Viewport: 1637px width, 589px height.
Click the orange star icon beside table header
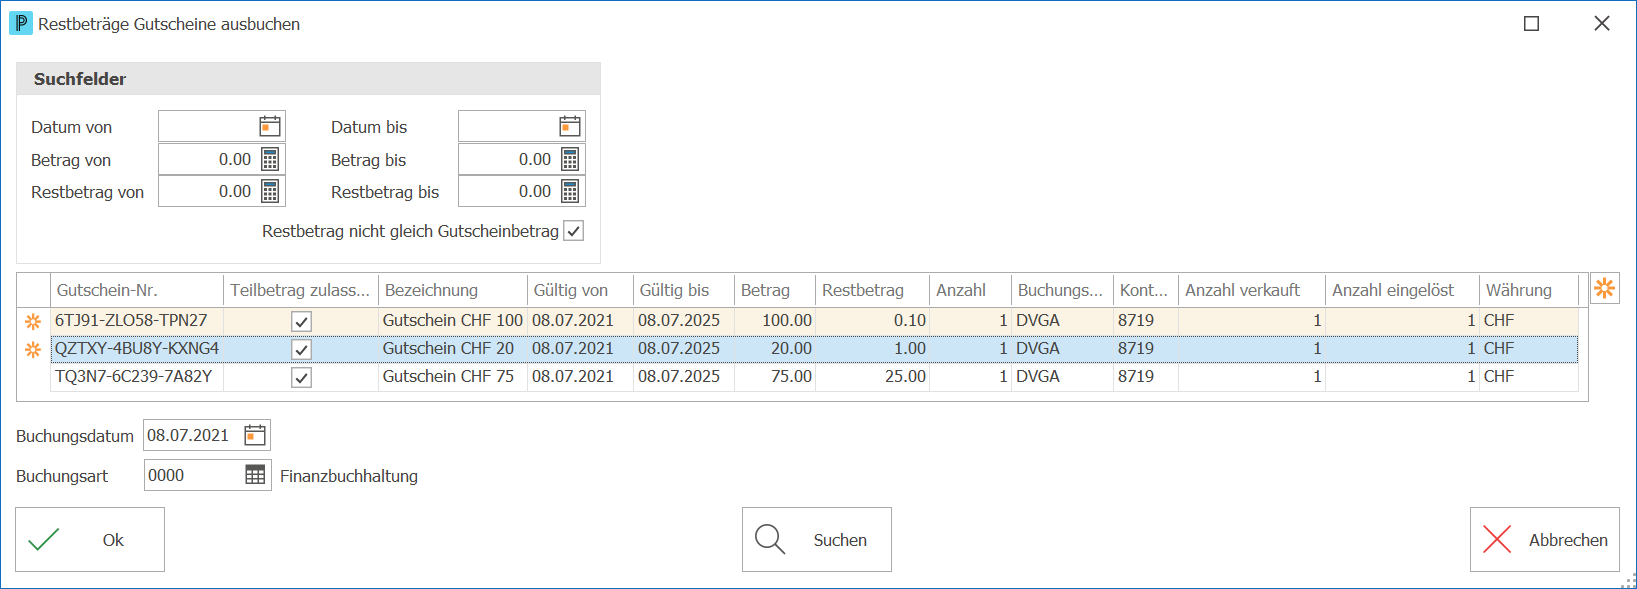(1605, 289)
